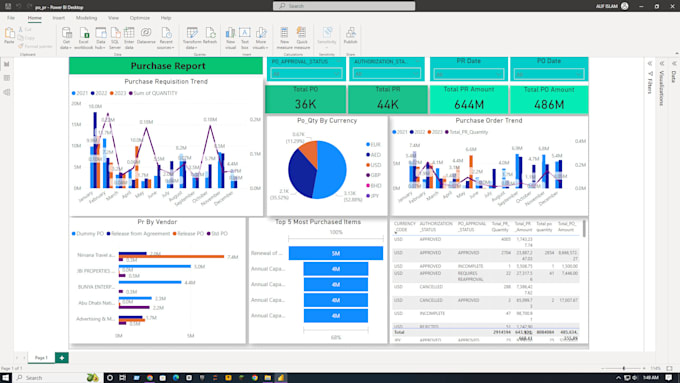This screenshot has width=680, height=383.
Task: Click the table visual's vertical scrollbar
Action: (x=584, y=229)
